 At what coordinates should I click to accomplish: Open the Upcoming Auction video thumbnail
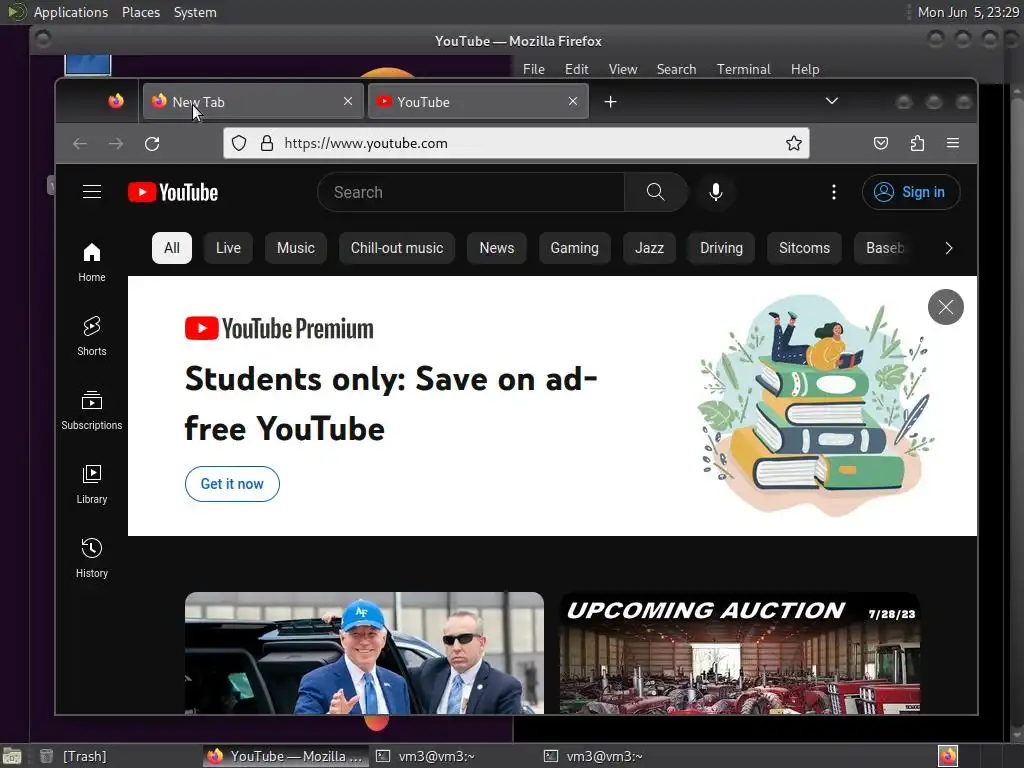pos(740,653)
